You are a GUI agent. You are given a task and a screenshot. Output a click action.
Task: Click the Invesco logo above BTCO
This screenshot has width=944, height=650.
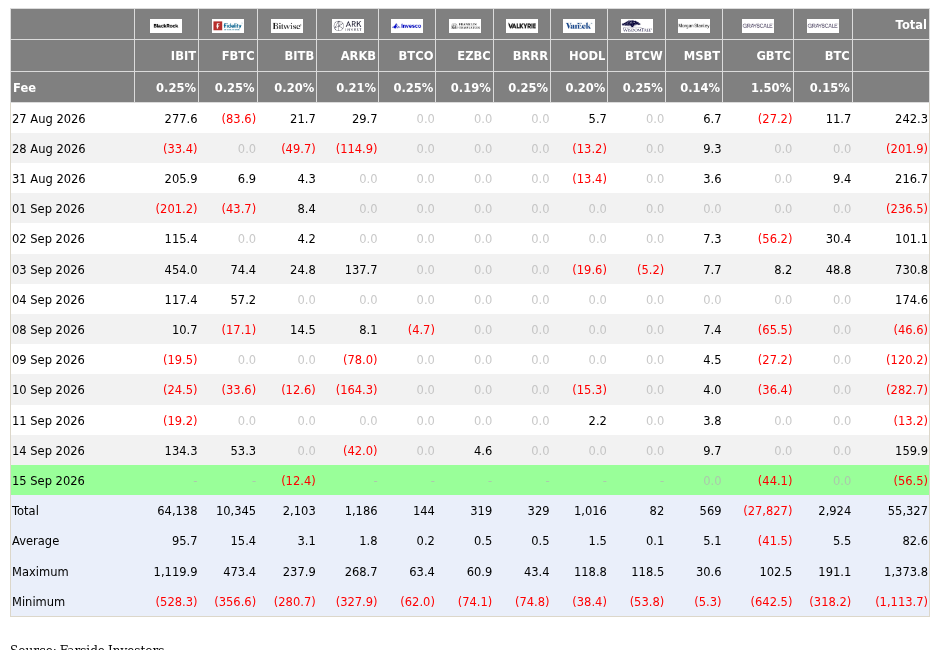click(406, 26)
